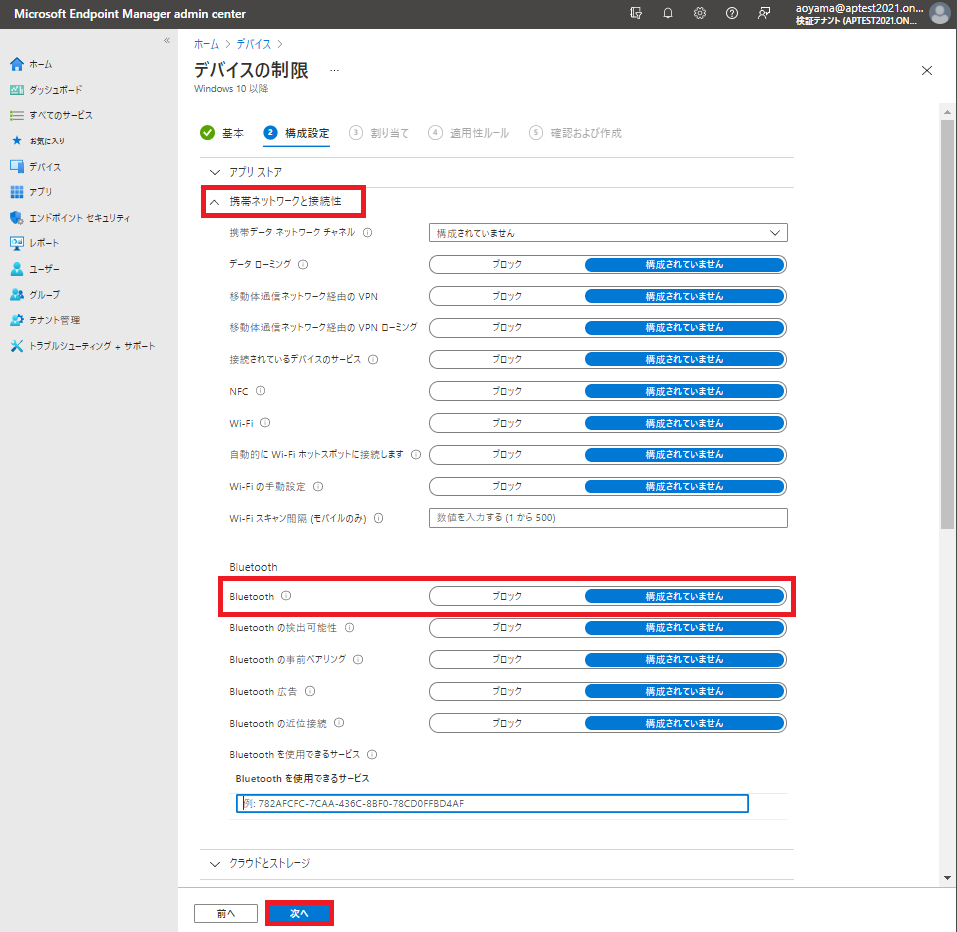Open 携帯データ ネットワーク チャネル dropdown
Screen dimensions: 957x932
(x=608, y=233)
